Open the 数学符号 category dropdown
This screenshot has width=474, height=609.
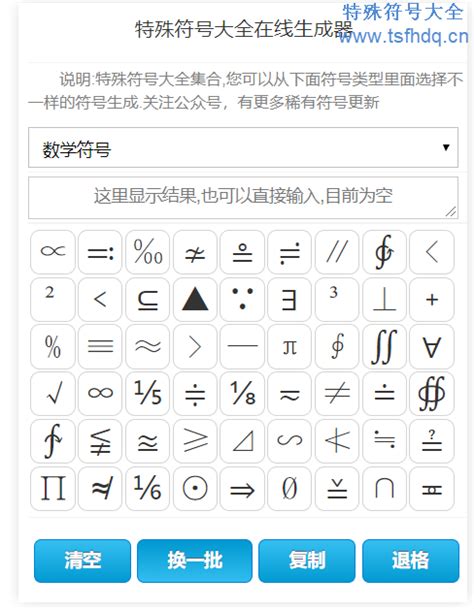[243, 148]
